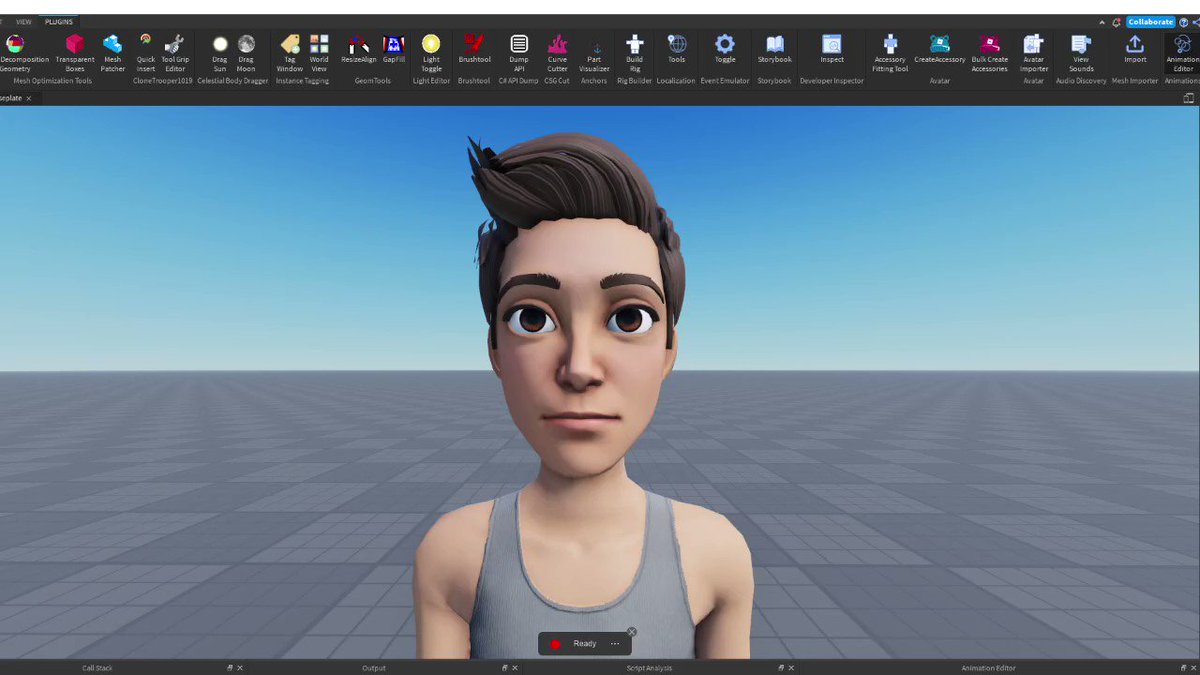Switch to the PLUGINS tab
This screenshot has width=1200, height=675.
(x=58, y=21)
